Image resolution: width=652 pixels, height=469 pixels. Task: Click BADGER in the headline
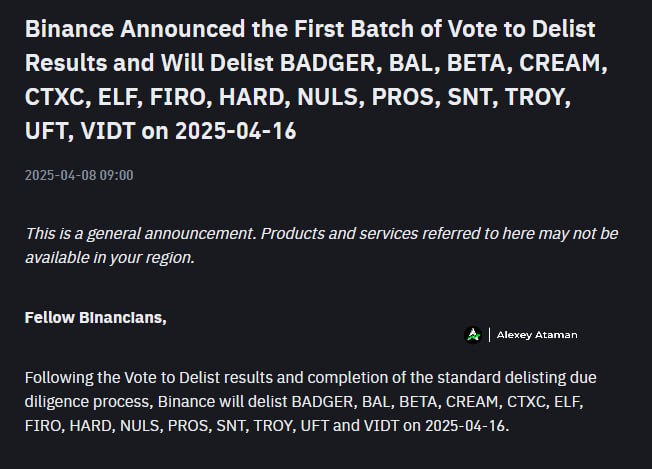coord(328,63)
